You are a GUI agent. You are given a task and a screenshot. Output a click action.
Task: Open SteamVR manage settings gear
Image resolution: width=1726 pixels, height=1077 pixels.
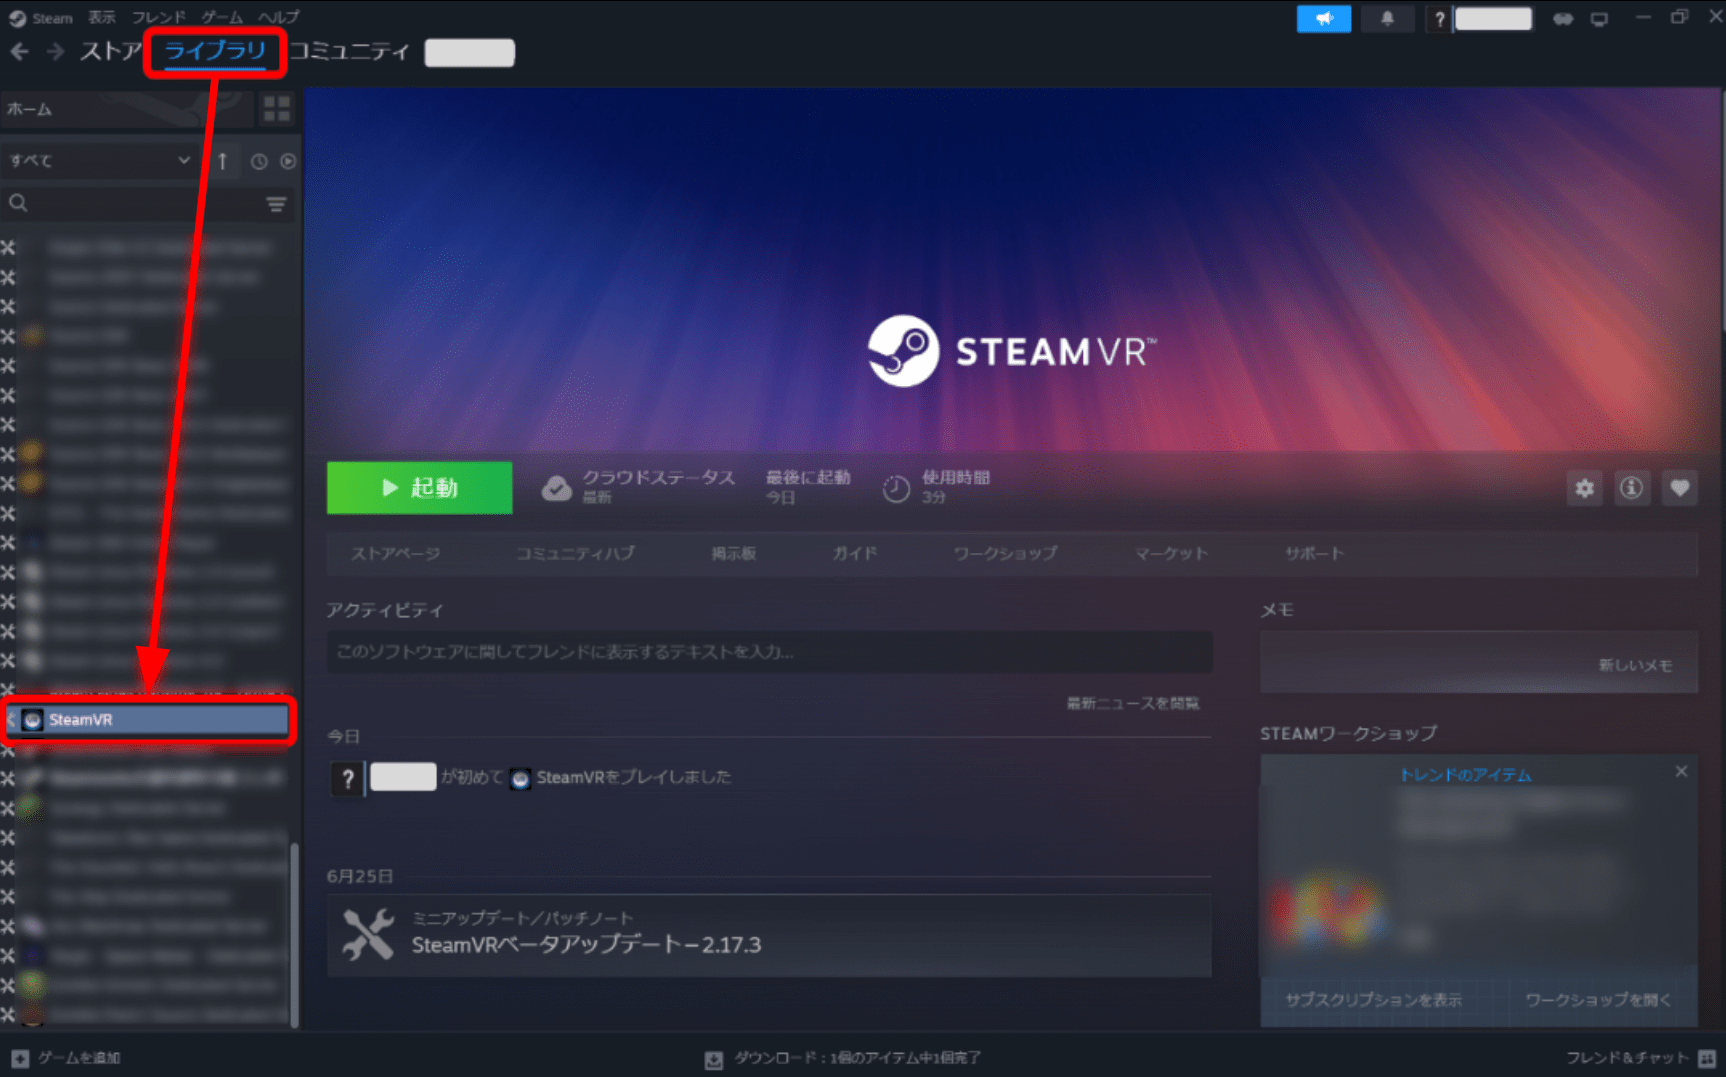click(1585, 488)
